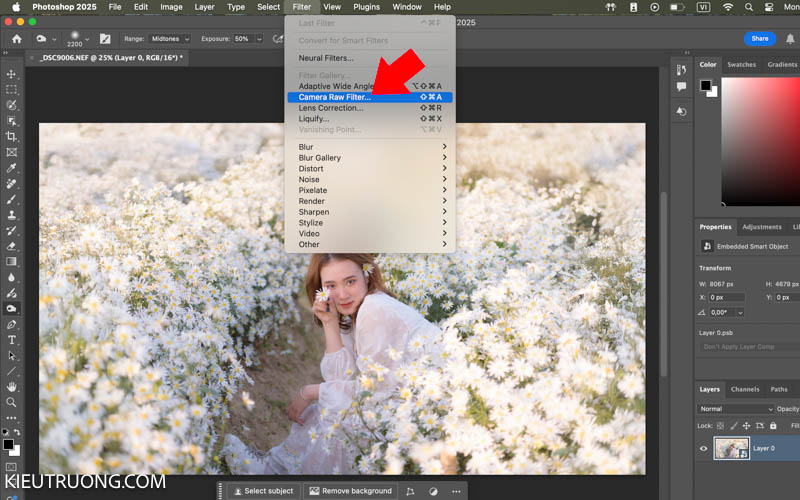Expand the Blur submenu

coord(370,147)
